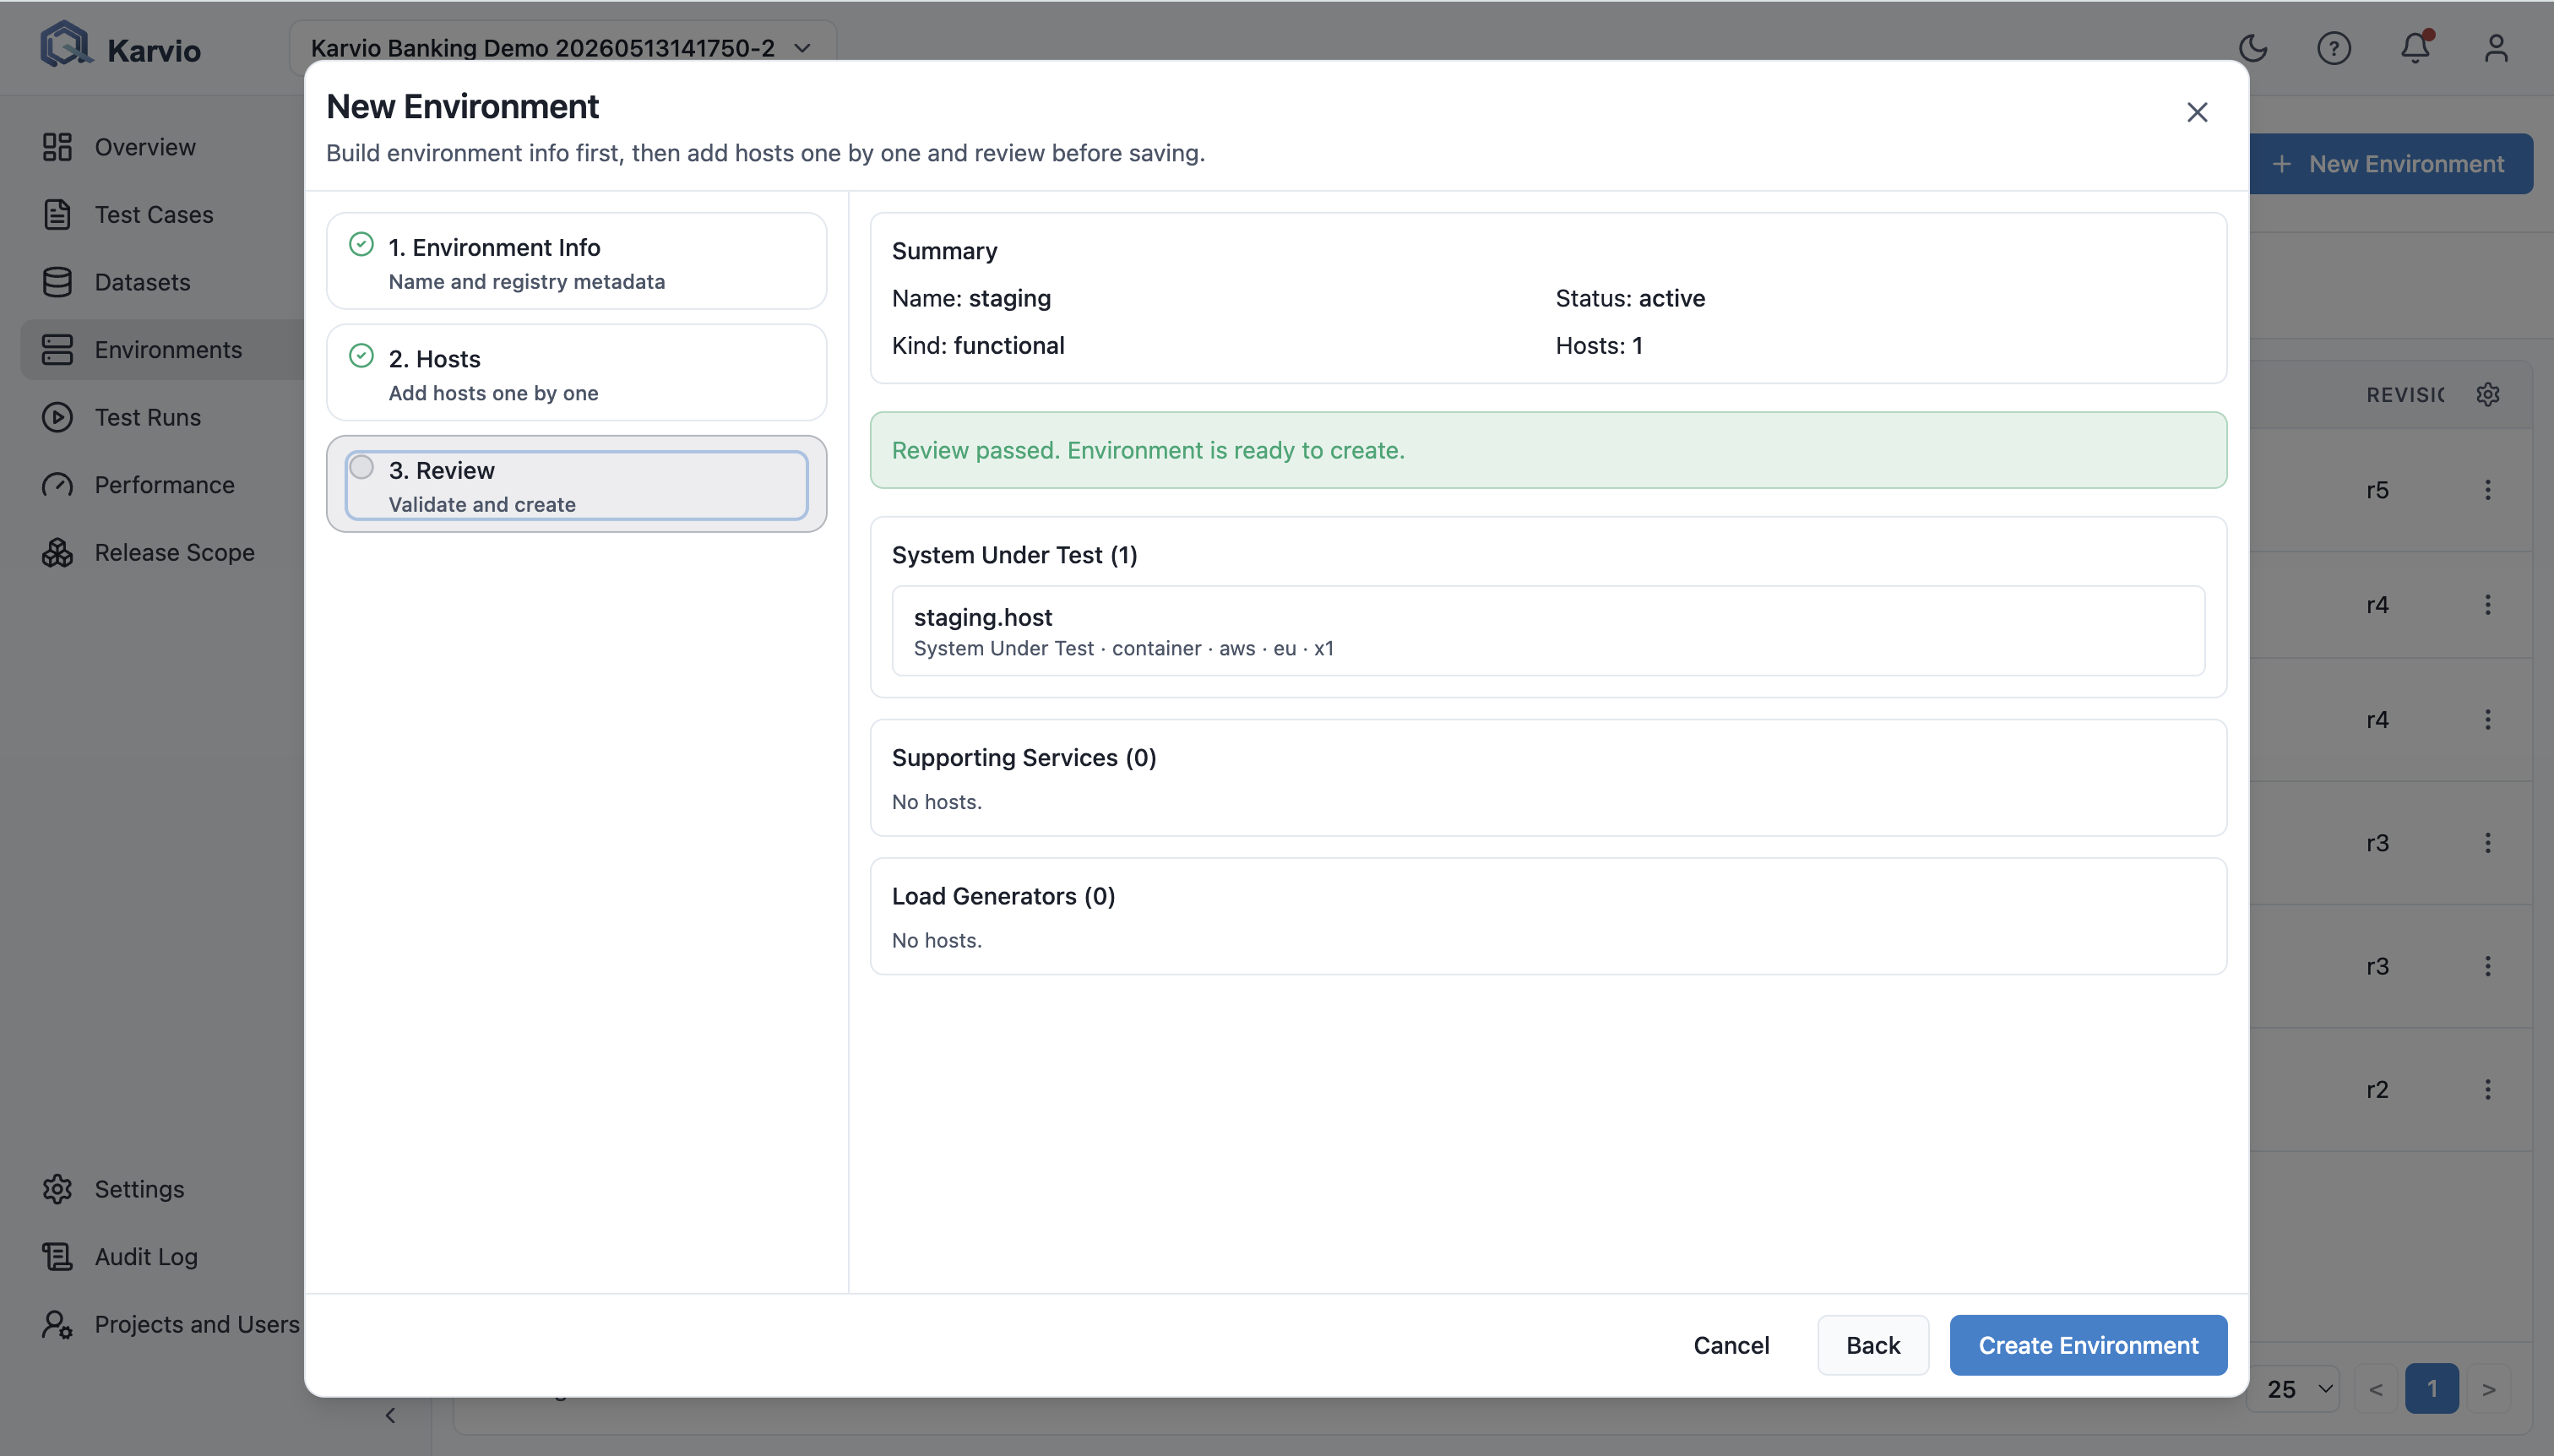Close the New Environment dialog
This screenshot has height=1456, width=2554.
(2197, 112)
